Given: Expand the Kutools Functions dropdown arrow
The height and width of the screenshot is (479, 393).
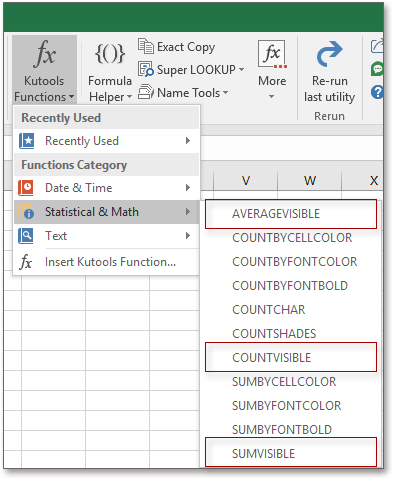Looking at the screenshot, I should 72,97.
